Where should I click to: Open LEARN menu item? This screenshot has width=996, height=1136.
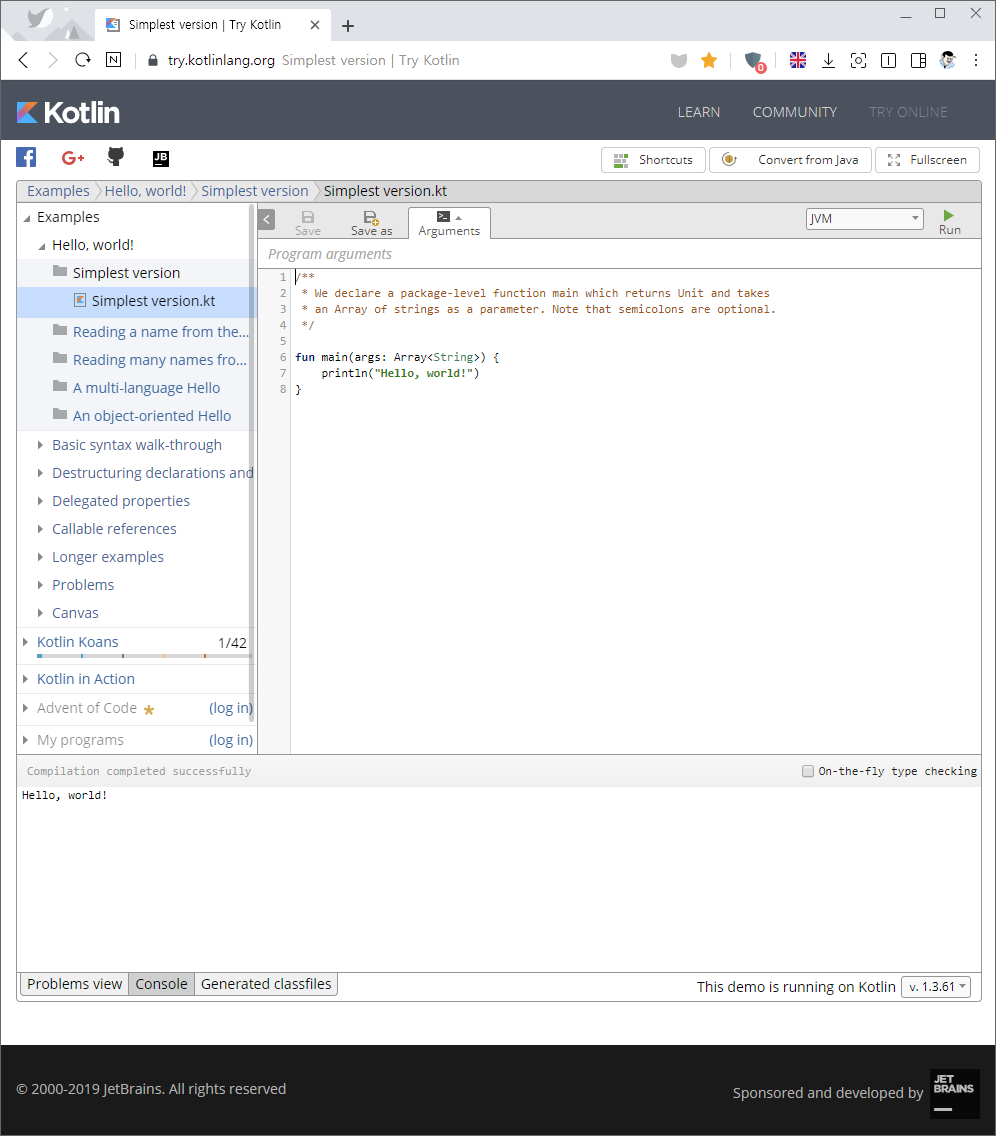tap(699, 112)
